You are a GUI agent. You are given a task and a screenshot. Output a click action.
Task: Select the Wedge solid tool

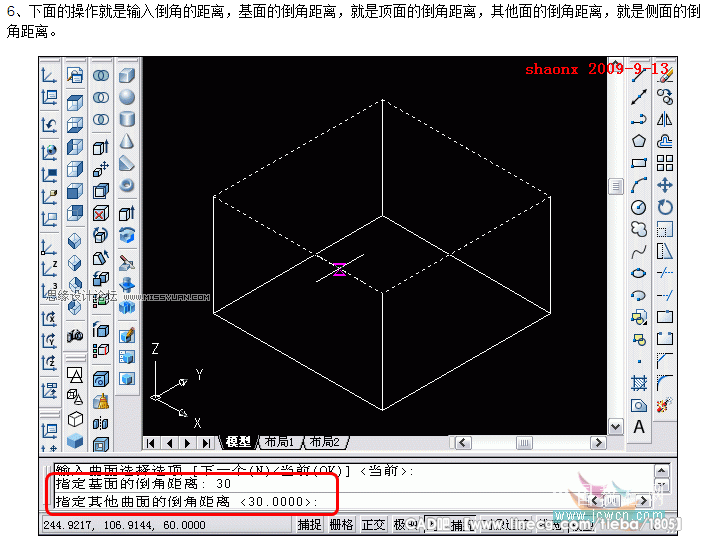[x=127, y=163]
